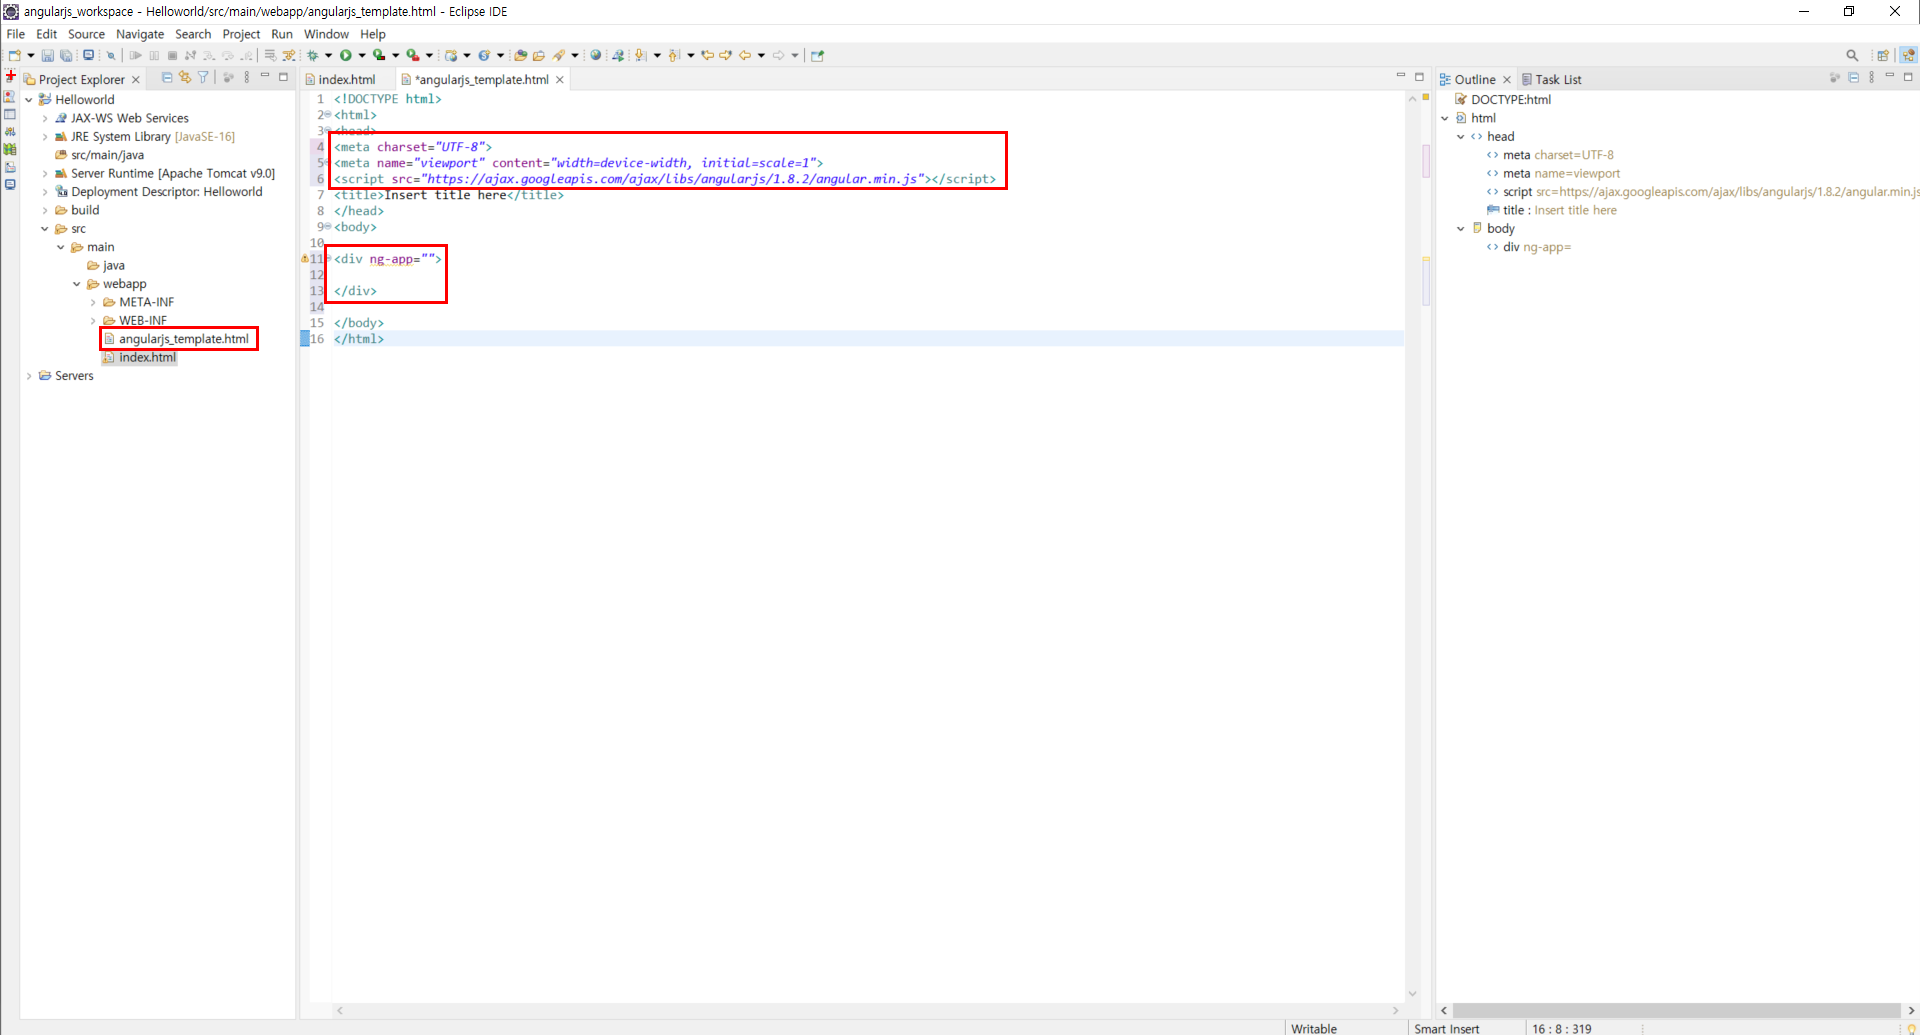This screenshot has width=1920, height=1035.
Task: Open the Source menu
Action: pos(86,34)
